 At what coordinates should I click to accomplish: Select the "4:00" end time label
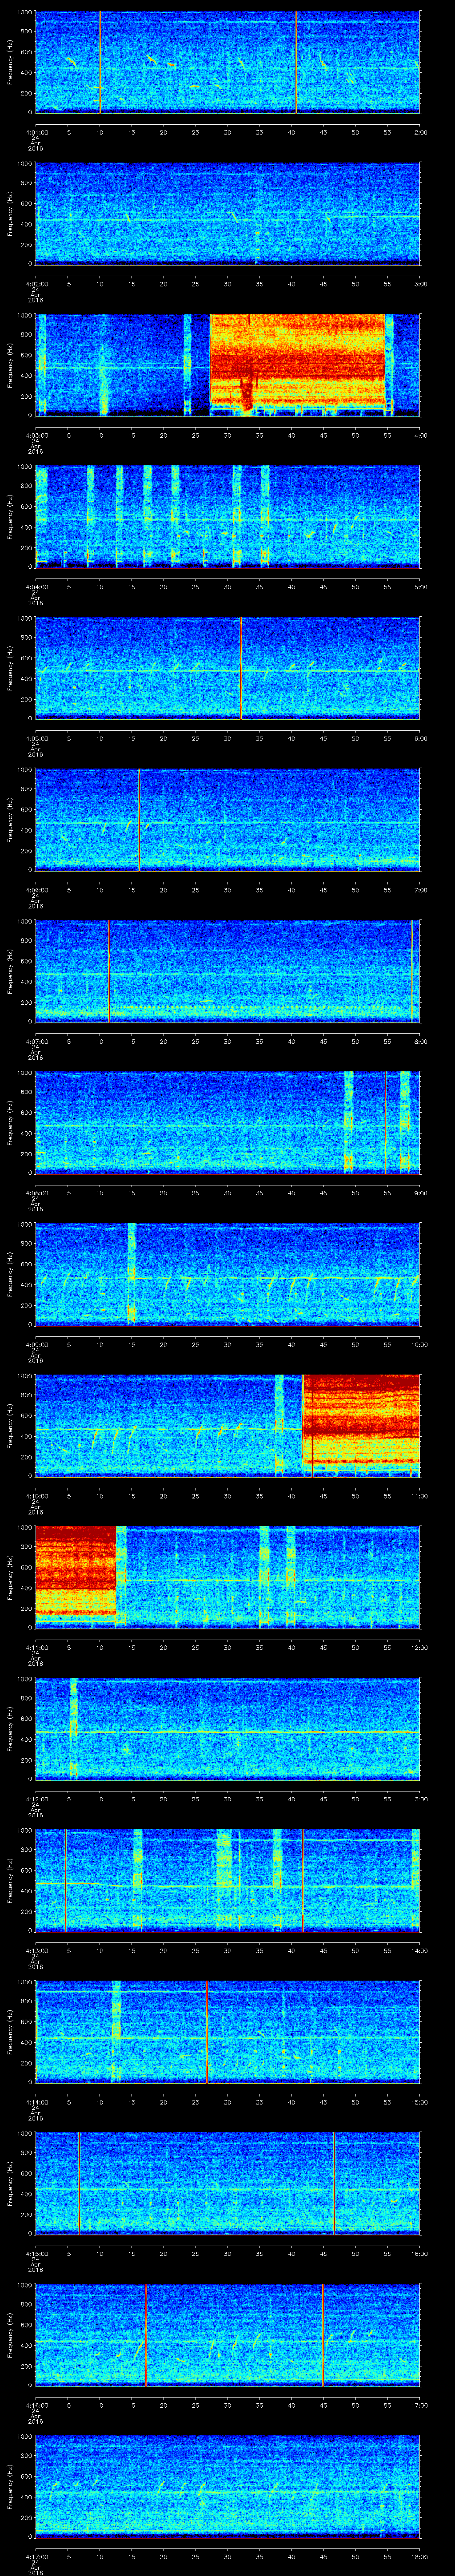420,435
